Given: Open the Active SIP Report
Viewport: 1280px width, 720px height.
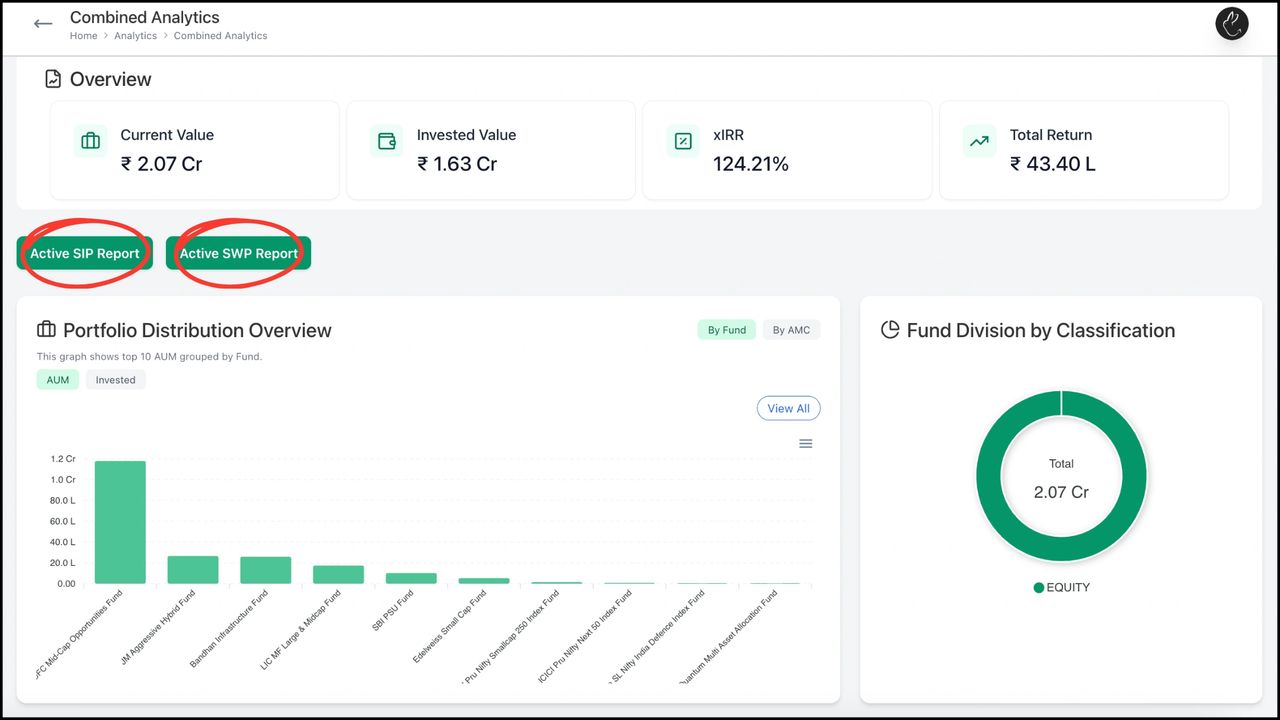Looking at the screenshot, I should pos(84,253).
